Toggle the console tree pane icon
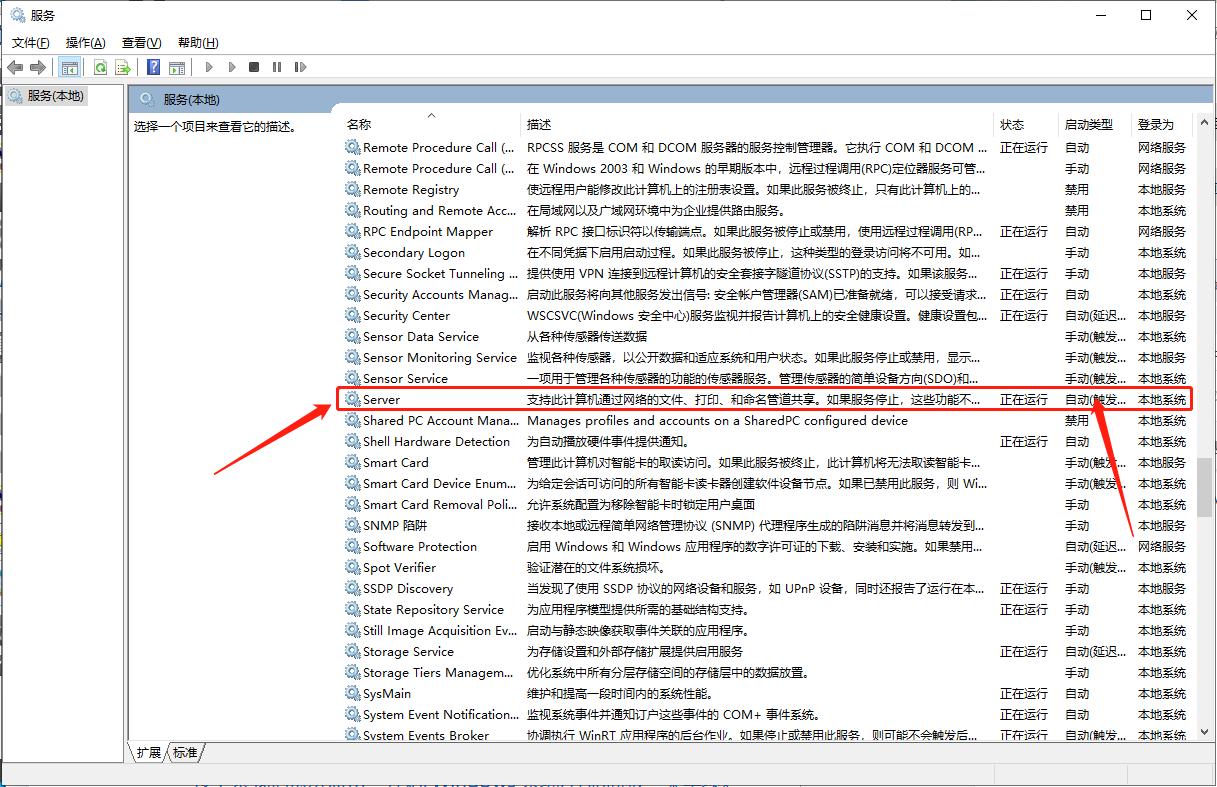This screenshot has height=787, width=1217. point(69,67)
